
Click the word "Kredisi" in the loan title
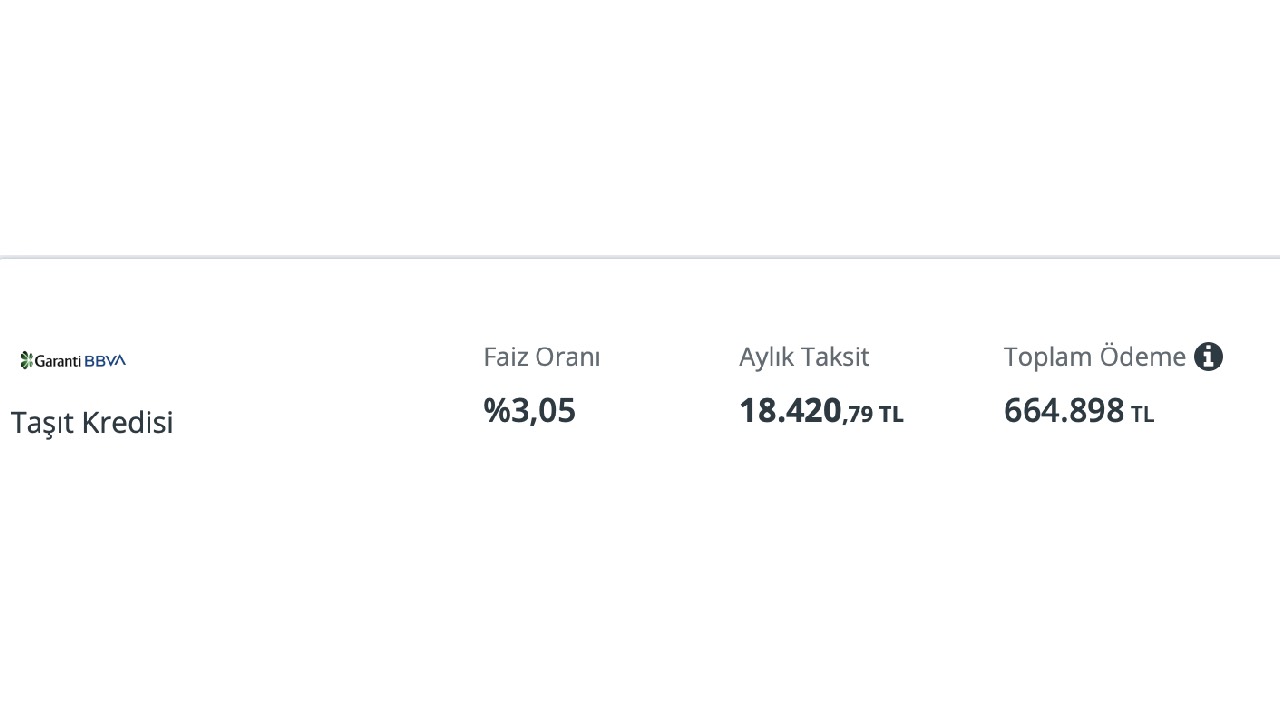(127, 422)
